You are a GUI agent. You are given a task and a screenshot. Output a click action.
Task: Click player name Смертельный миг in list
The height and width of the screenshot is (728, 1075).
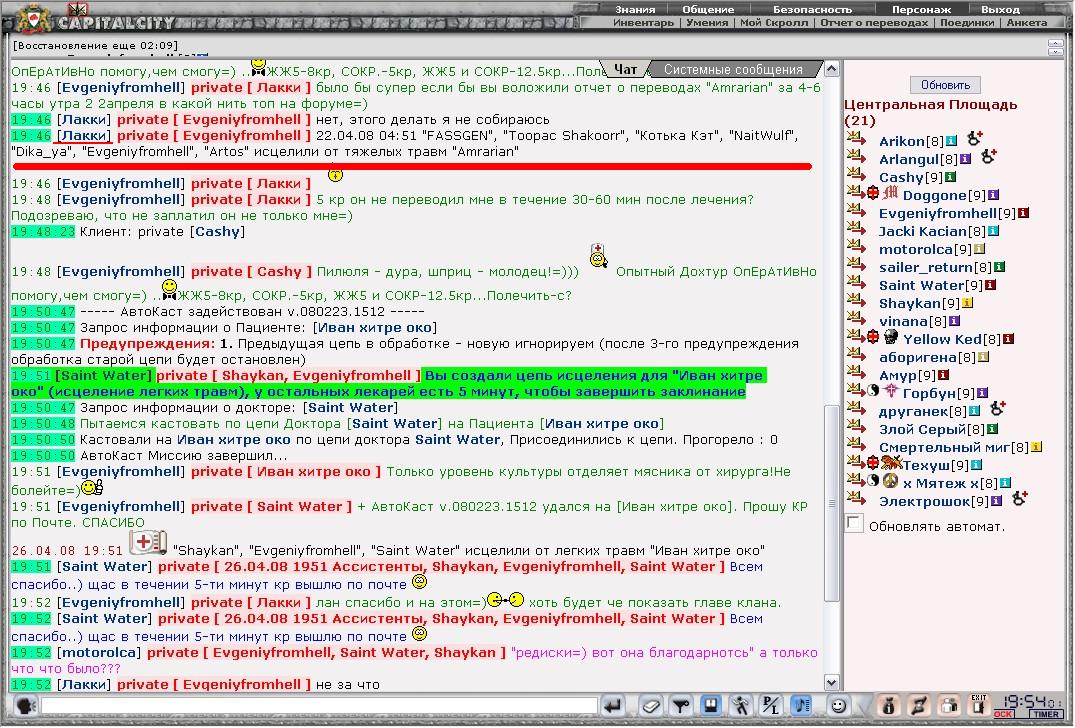944,447
